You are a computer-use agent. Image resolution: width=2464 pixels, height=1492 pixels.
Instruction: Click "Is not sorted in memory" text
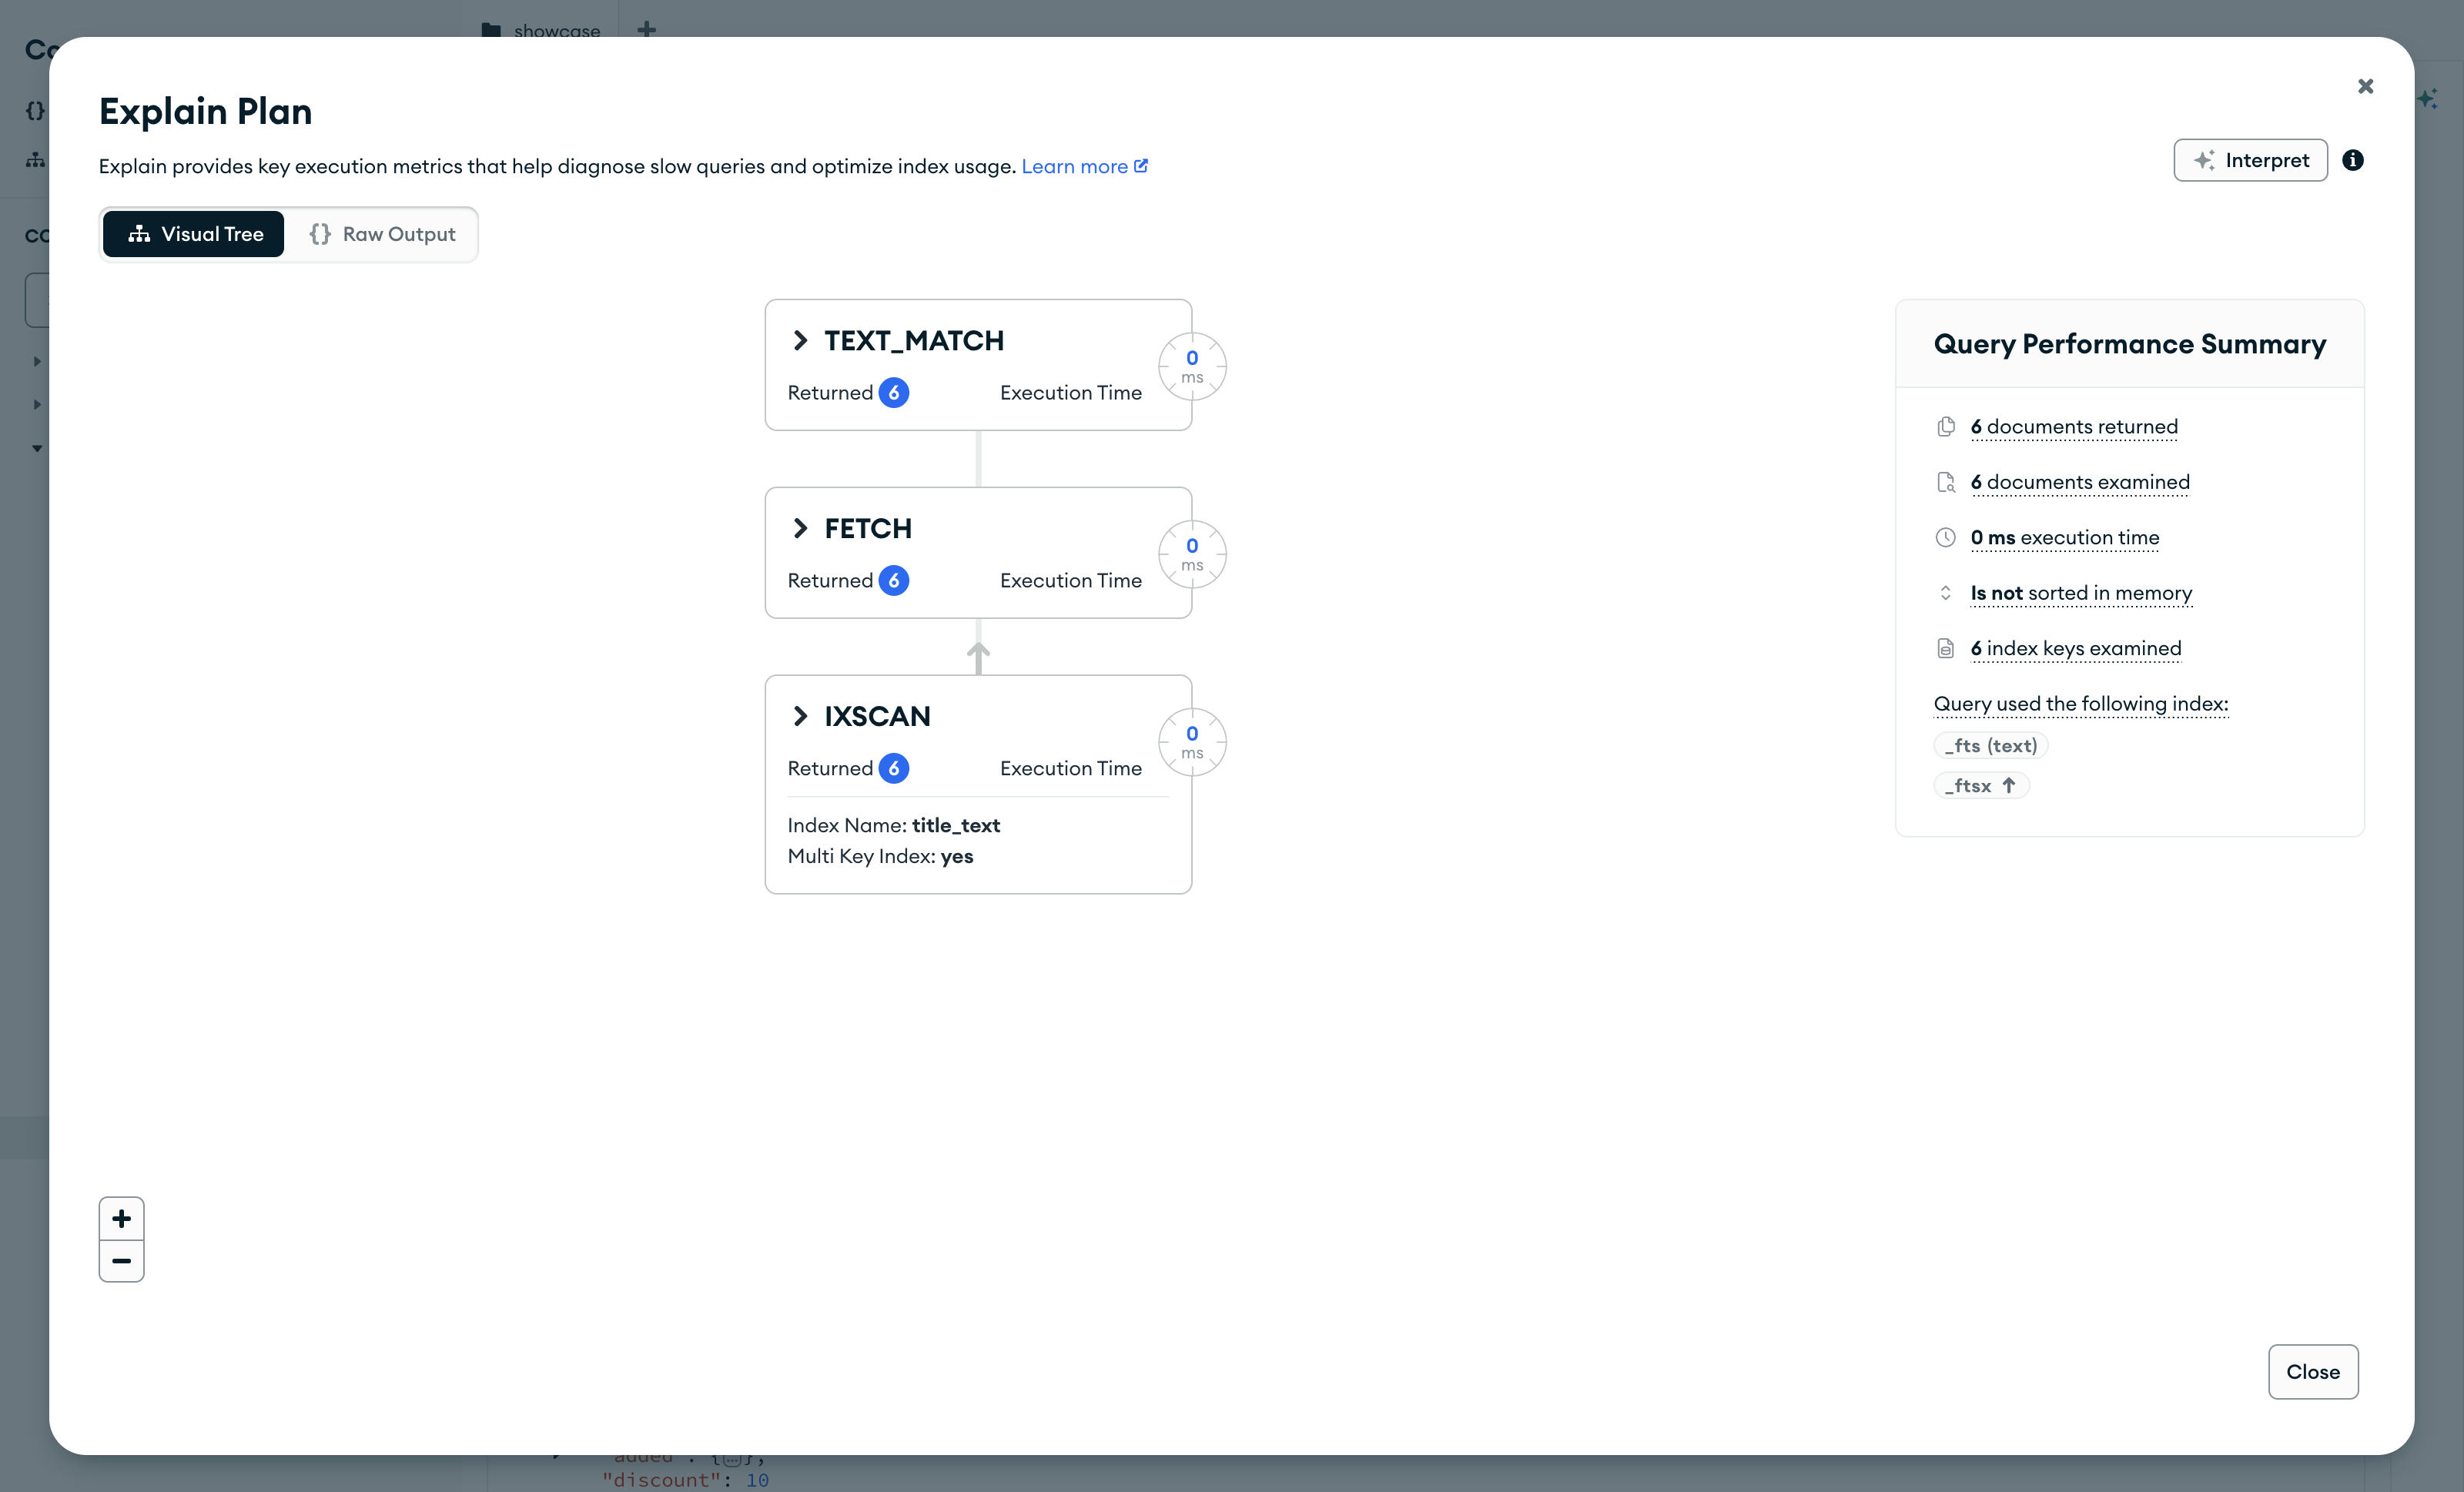coord(2081,593)
